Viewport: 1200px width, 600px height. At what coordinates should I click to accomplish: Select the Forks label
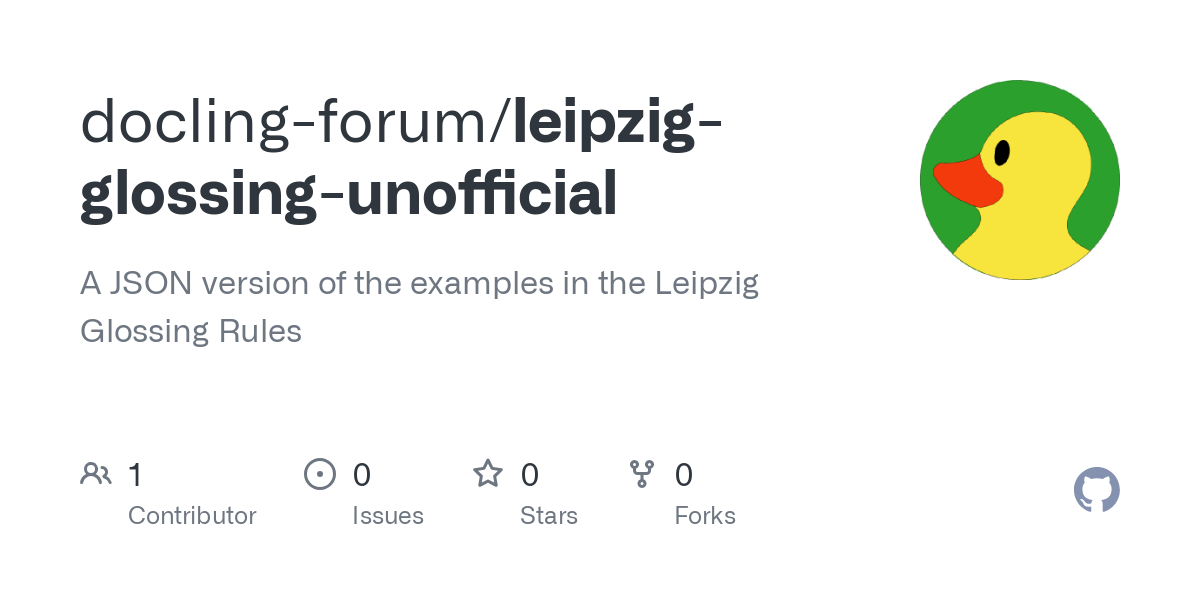[705, 516]
